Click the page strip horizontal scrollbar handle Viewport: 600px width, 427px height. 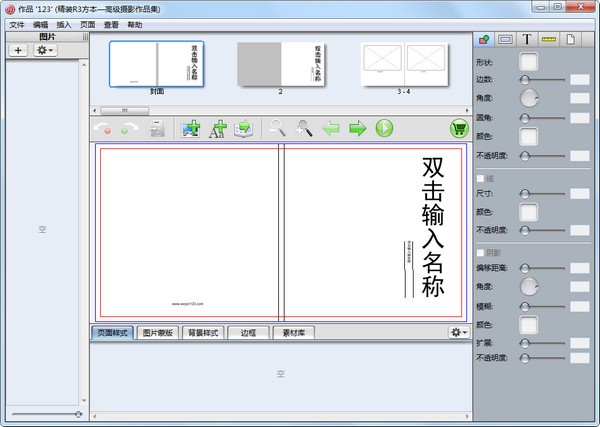(x=125, y=111)
